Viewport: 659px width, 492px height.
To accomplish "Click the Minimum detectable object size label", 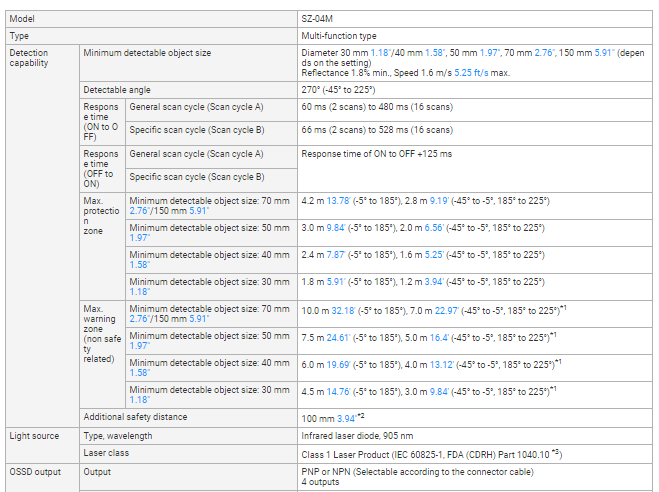I will coord(147,53).
